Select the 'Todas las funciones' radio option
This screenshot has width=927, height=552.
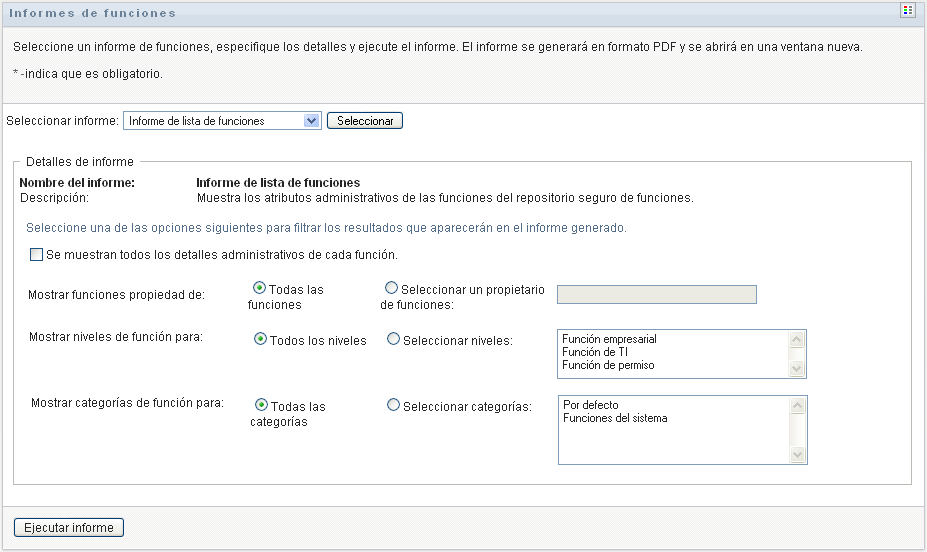(259, 288)
